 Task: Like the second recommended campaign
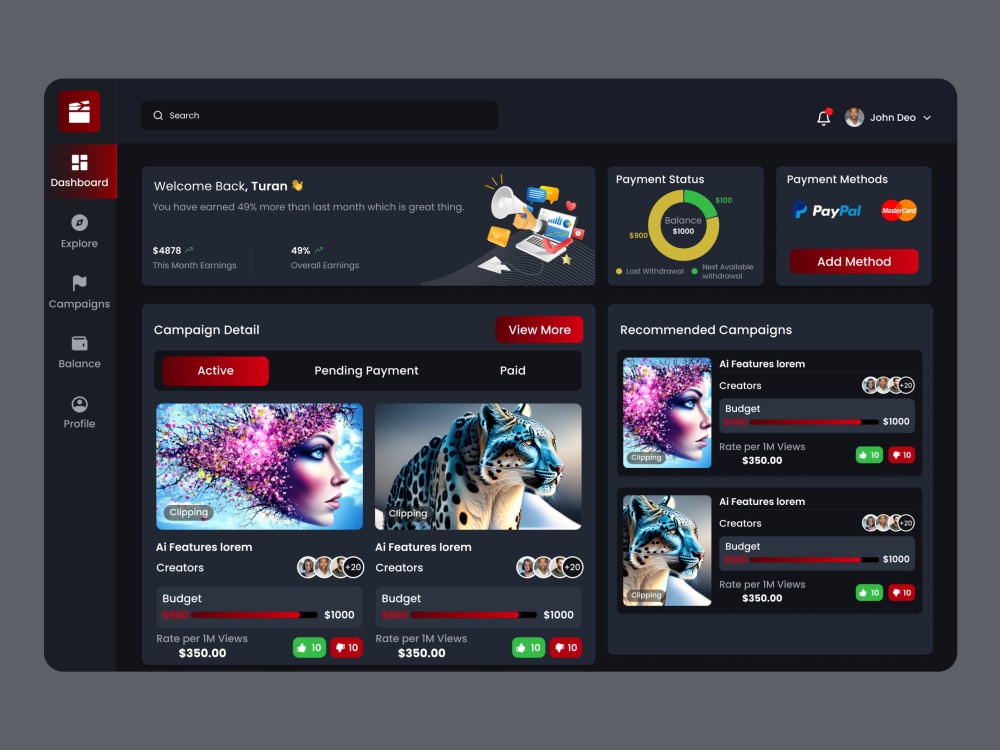pos(869,592)
